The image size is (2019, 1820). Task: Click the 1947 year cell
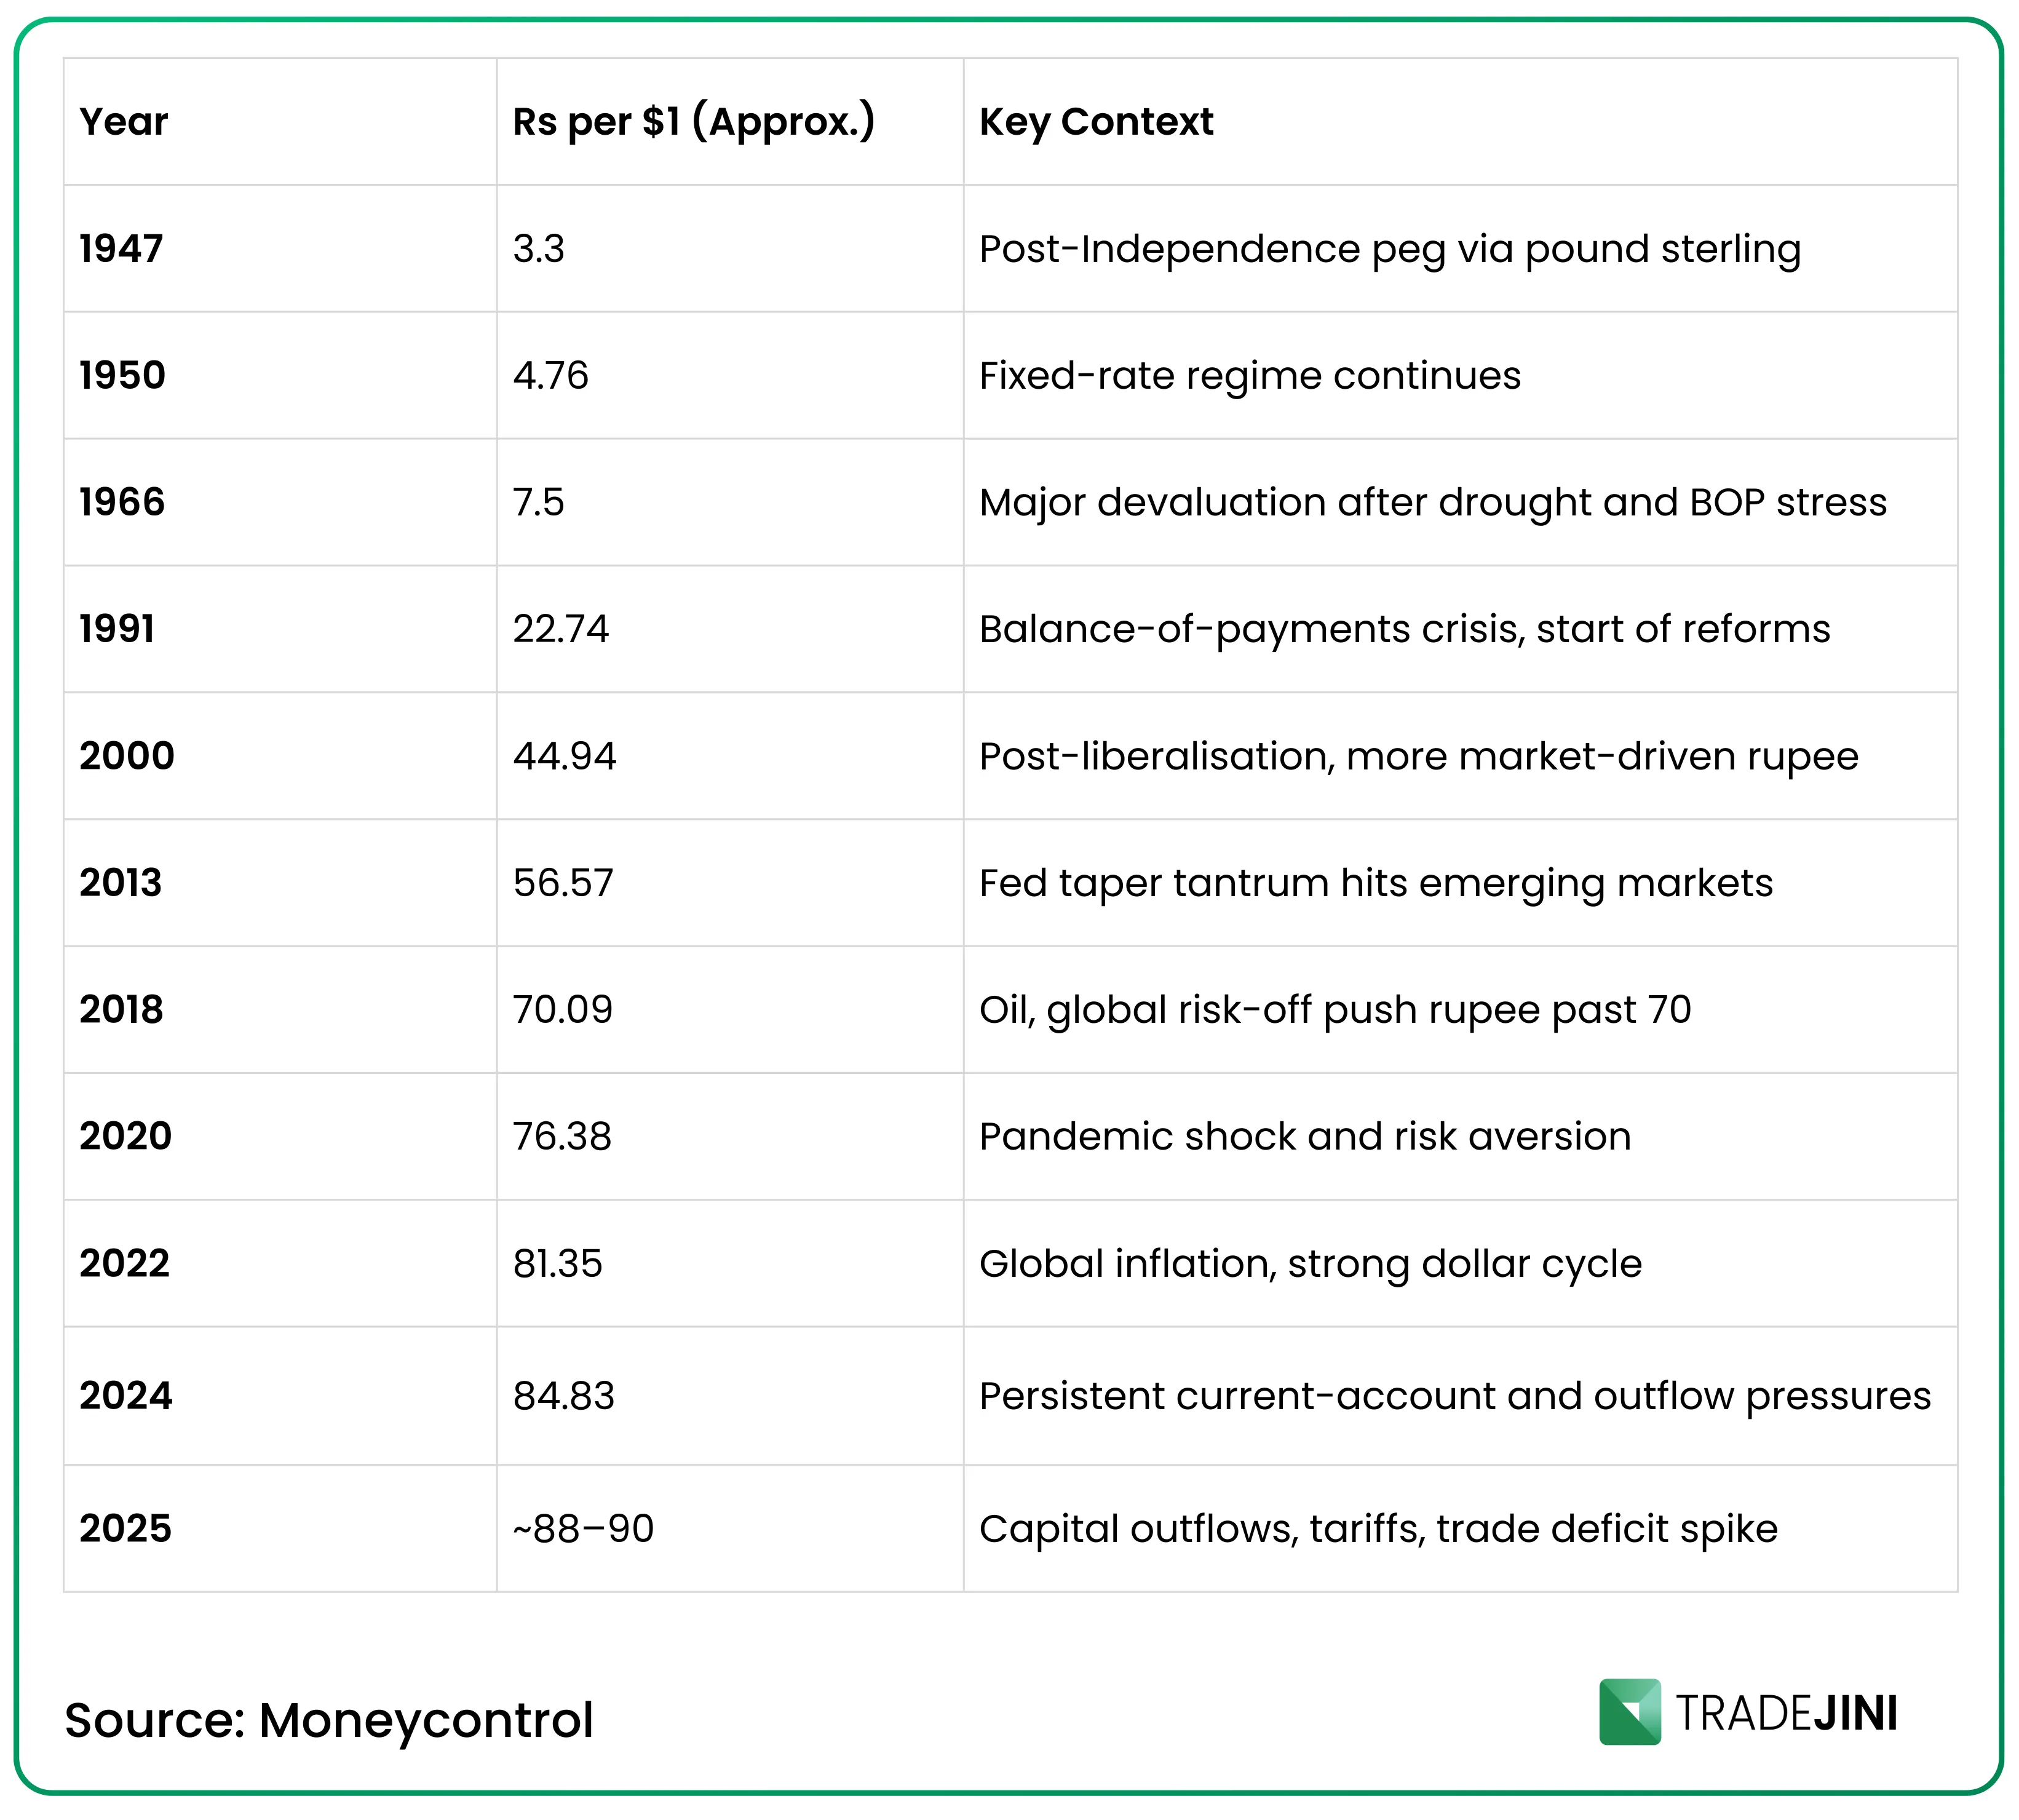coord(121,249)
